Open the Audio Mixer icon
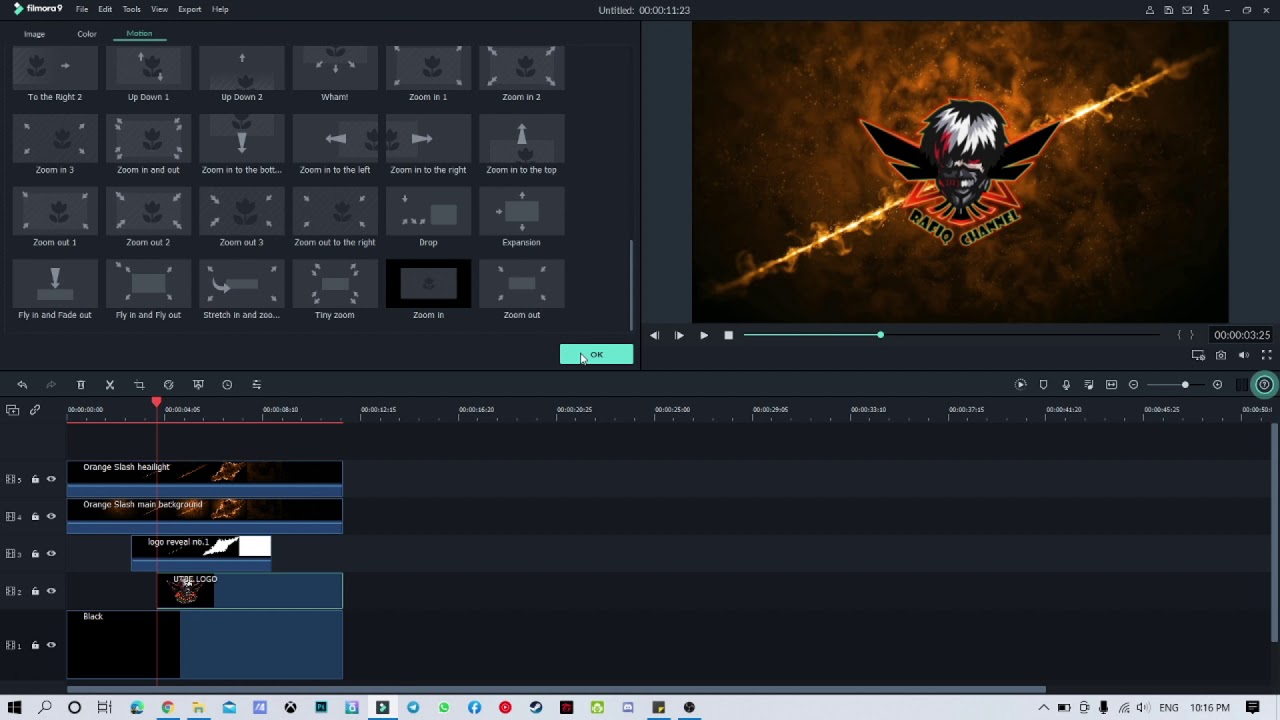Image resolution: width=1280 pixels, height=720 pixels. pos(1089,385)
